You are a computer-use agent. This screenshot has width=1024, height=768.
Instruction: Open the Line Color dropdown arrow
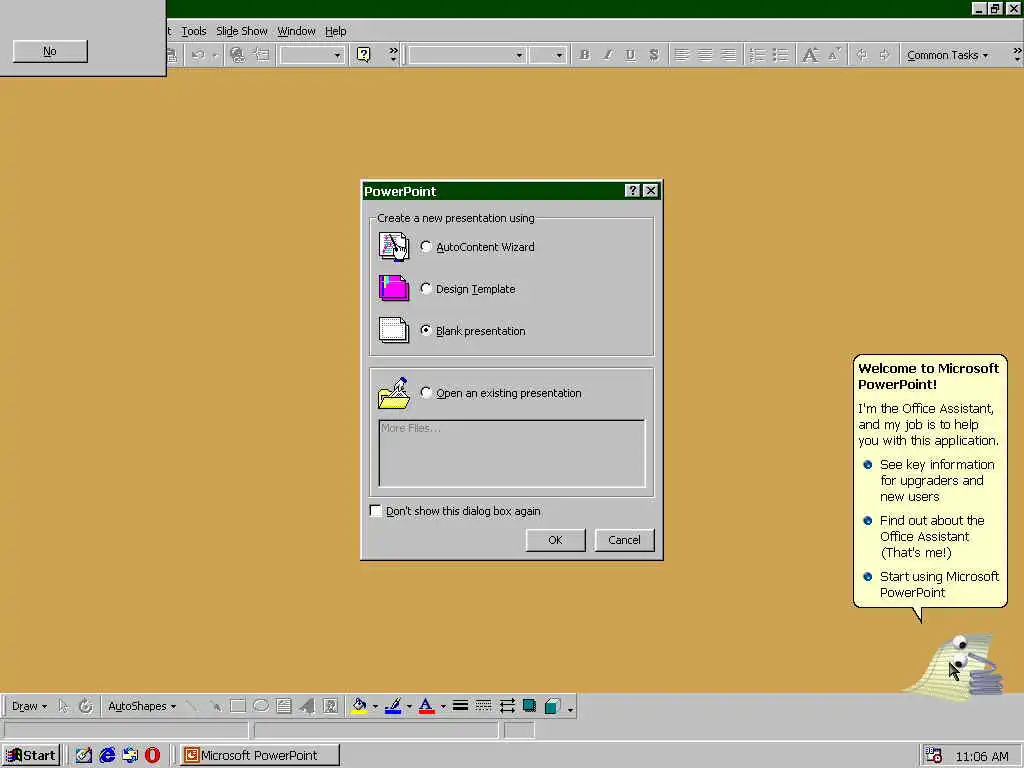(x=409, y=706)
